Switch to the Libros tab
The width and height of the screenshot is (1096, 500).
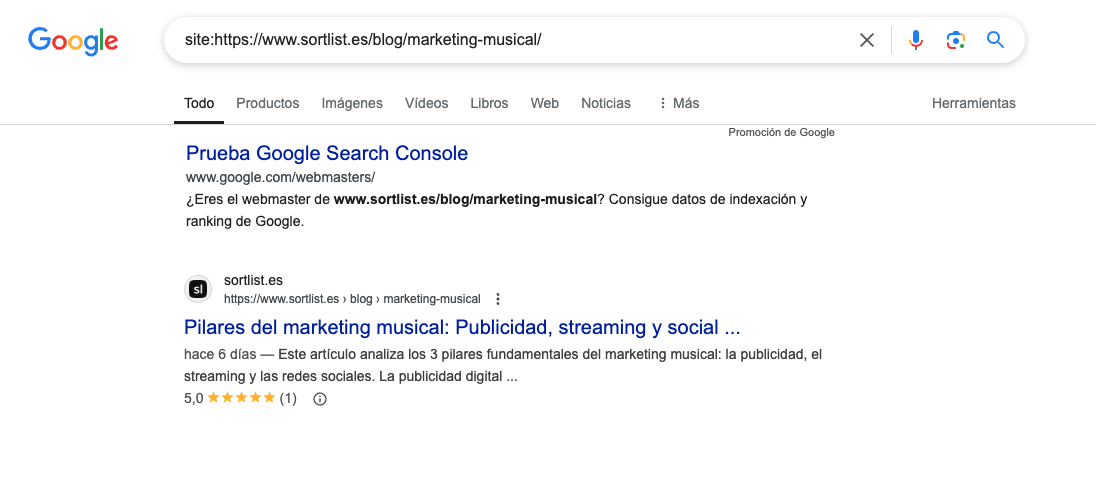click(489, 103)
